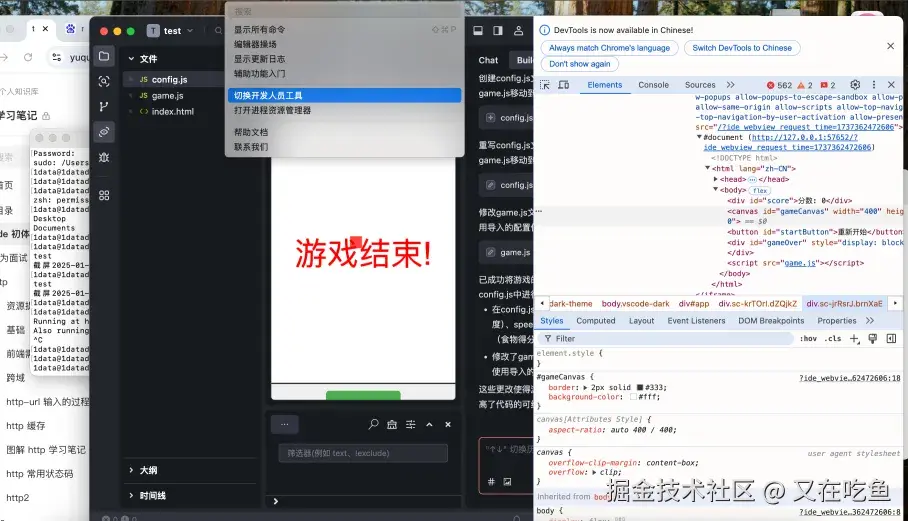Maximize the bottom panel with the up chevron

click(429, 424)
